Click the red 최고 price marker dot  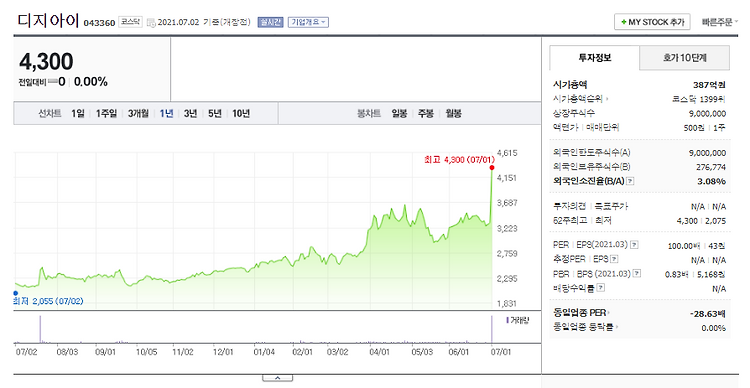pyautogui.click(x=492, y=168)
